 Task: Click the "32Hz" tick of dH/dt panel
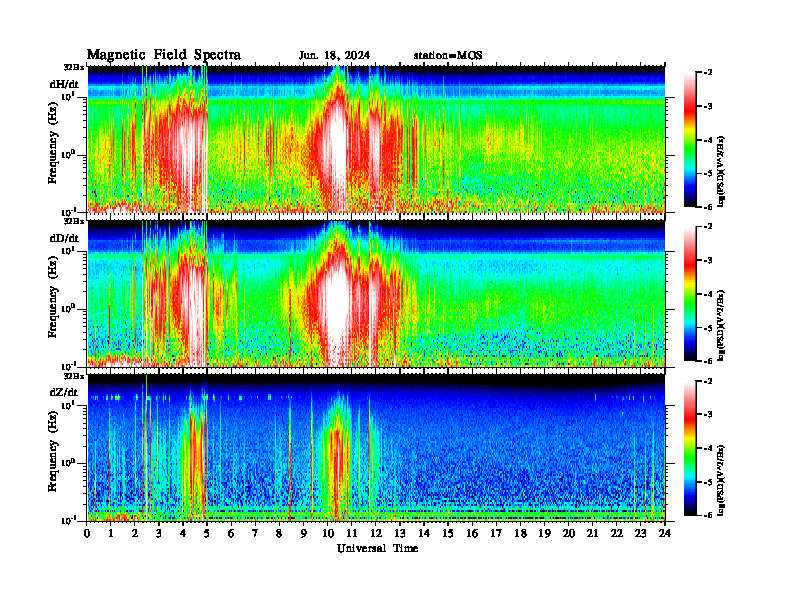(x=74, y=67)
